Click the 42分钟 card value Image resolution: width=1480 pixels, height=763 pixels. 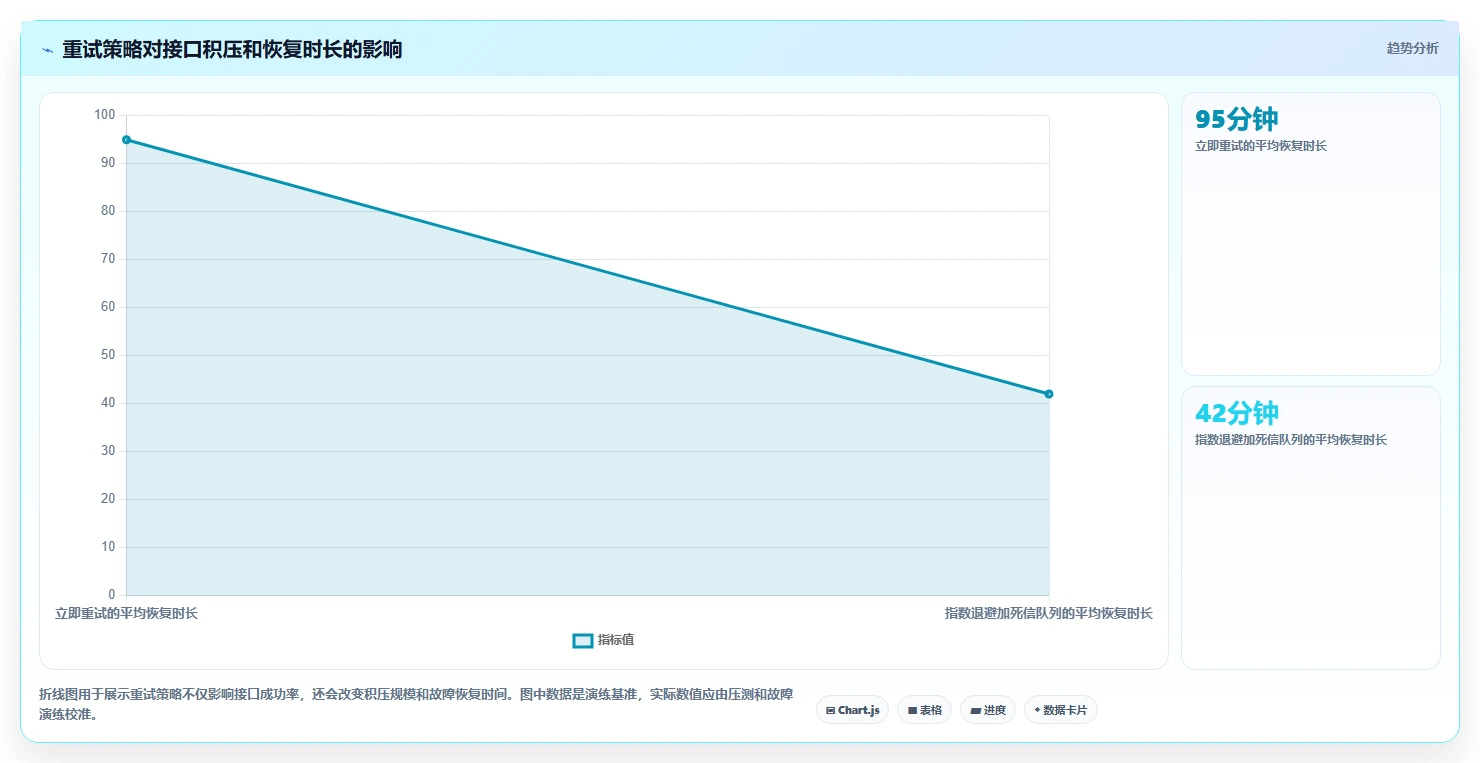click(1237, 413)
